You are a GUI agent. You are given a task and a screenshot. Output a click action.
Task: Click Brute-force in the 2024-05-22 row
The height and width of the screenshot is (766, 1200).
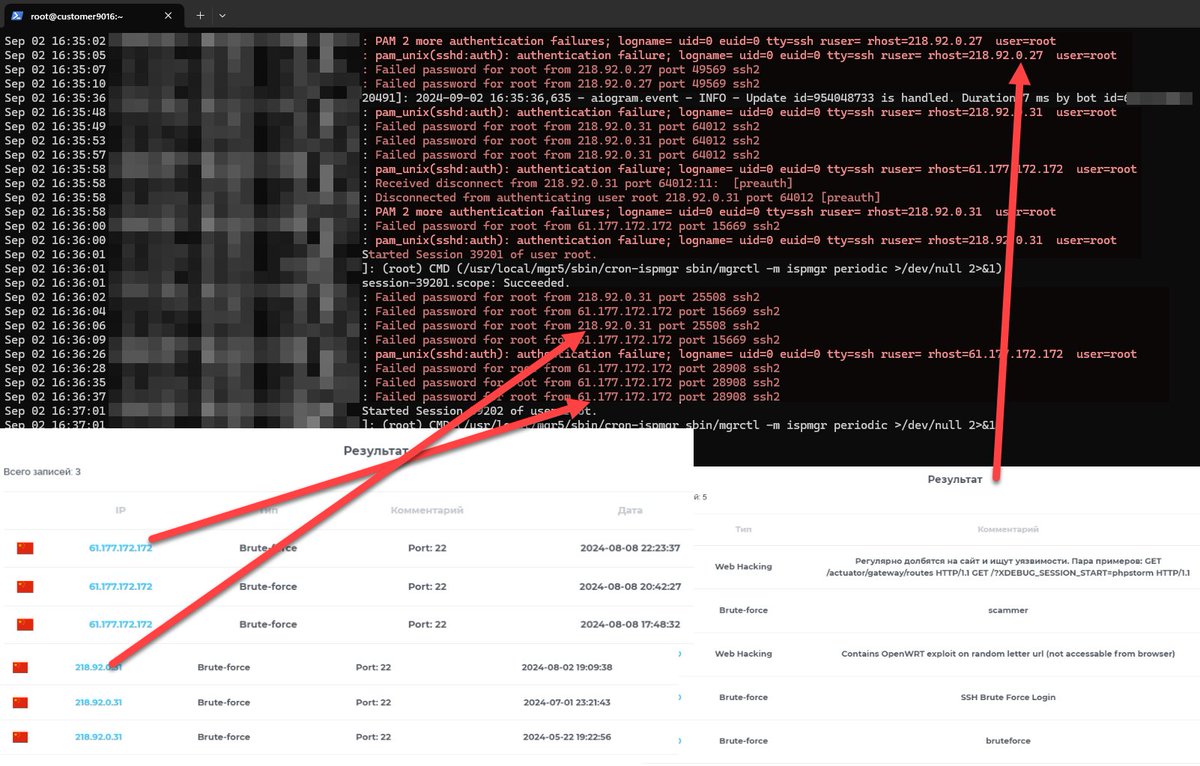coord(224,737)
